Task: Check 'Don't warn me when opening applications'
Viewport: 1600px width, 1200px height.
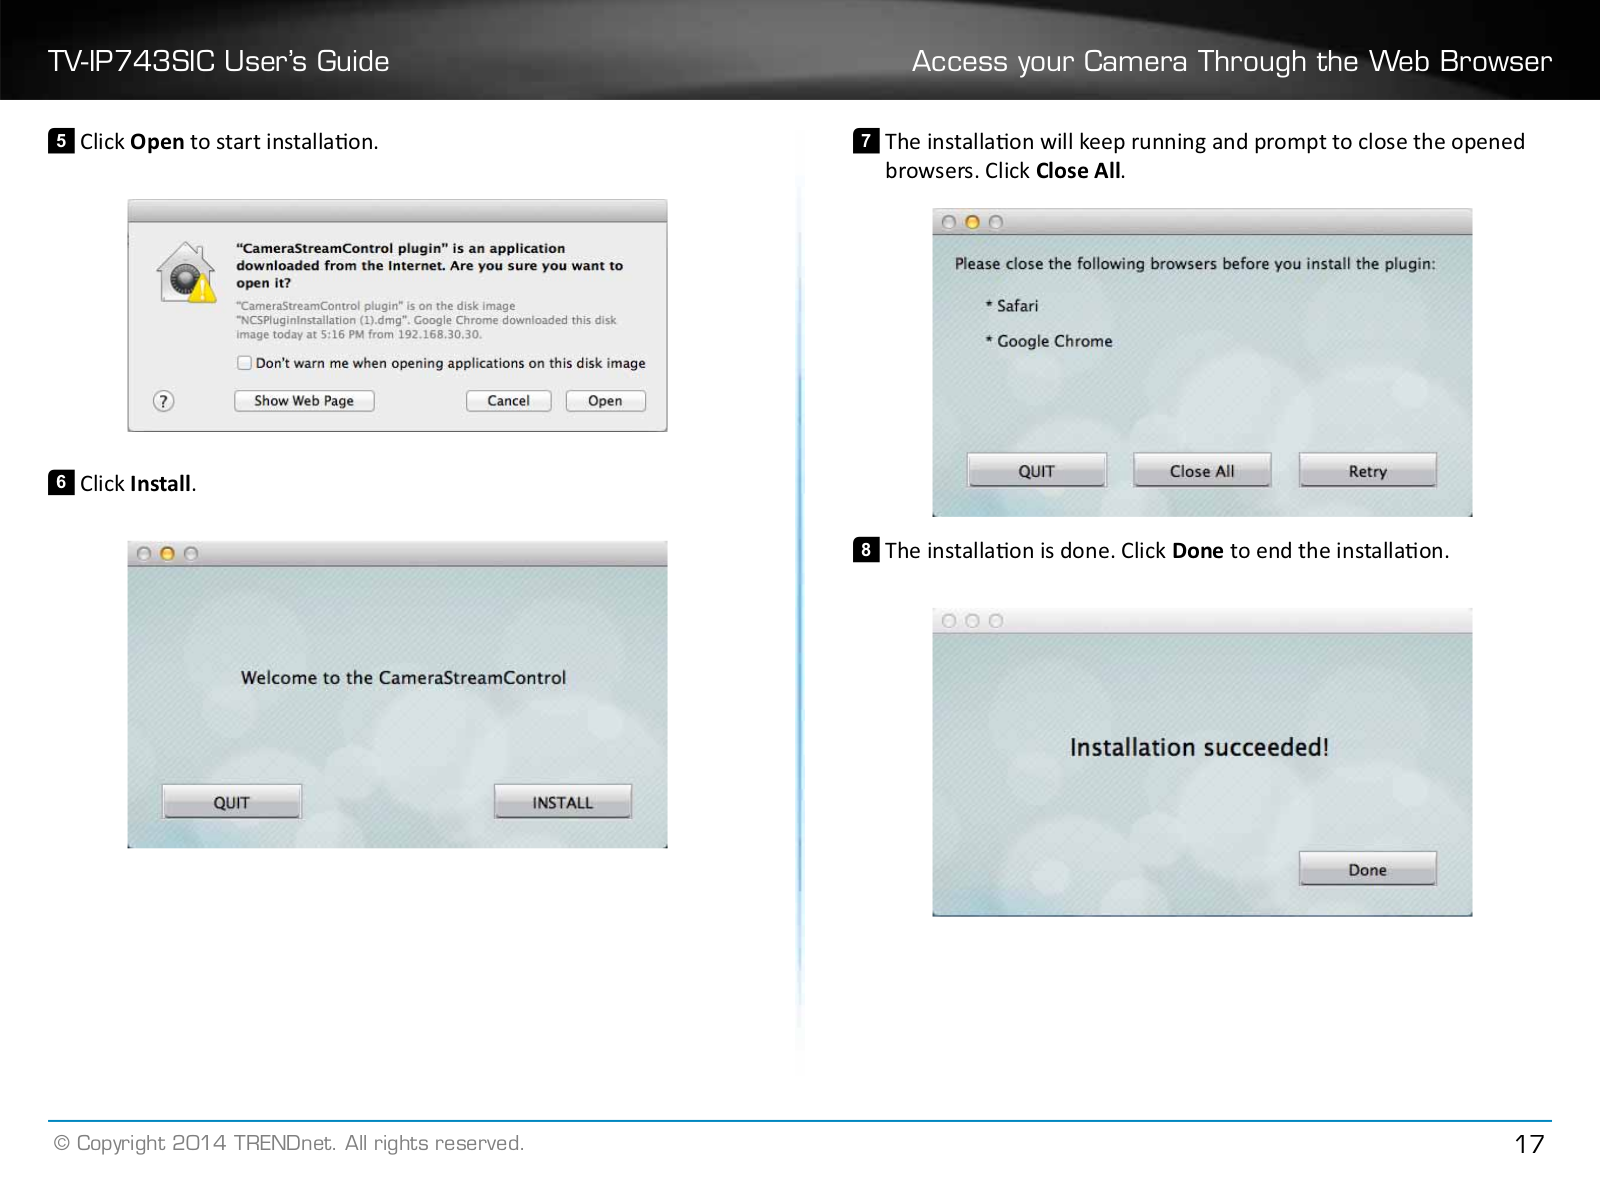Action: (244, 363)
